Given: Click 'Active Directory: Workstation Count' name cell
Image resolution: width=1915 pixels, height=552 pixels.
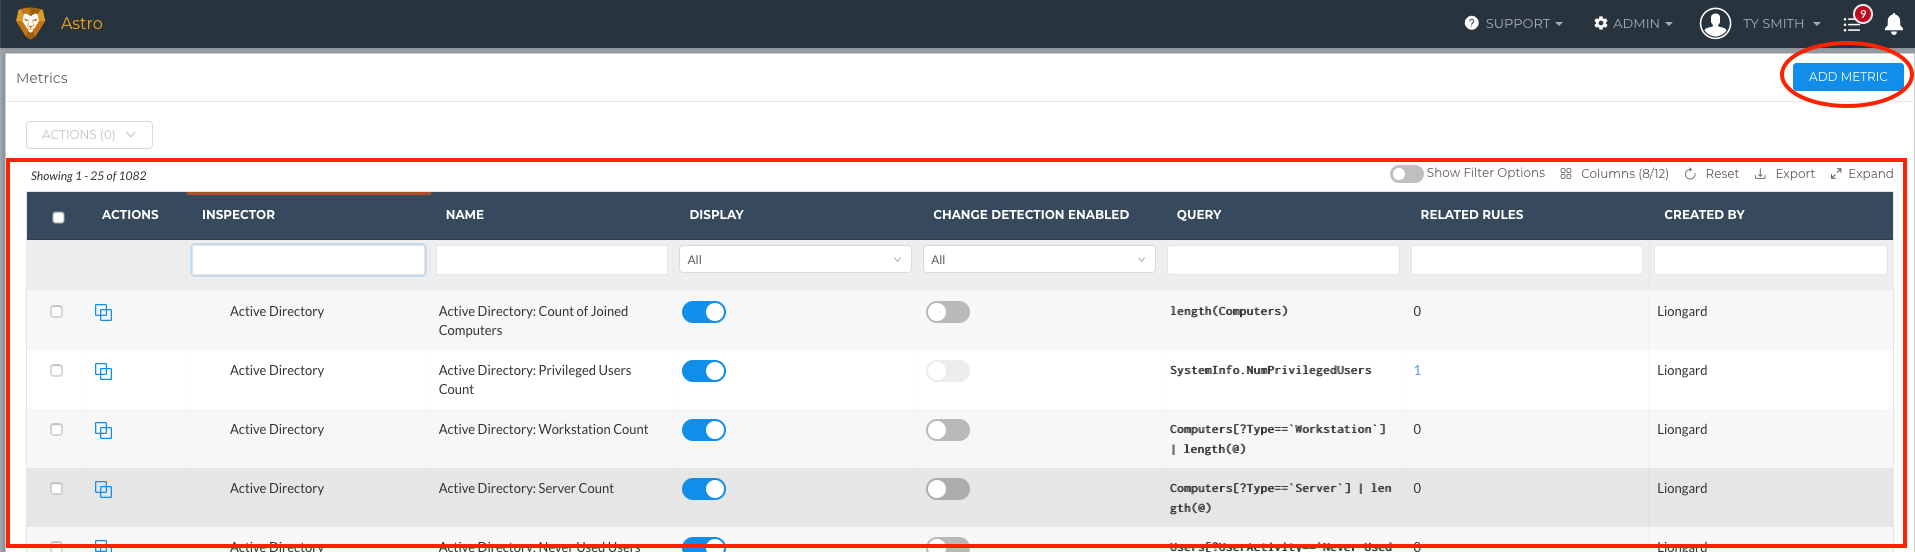Looking at the screenshot, I should (543, 429).
